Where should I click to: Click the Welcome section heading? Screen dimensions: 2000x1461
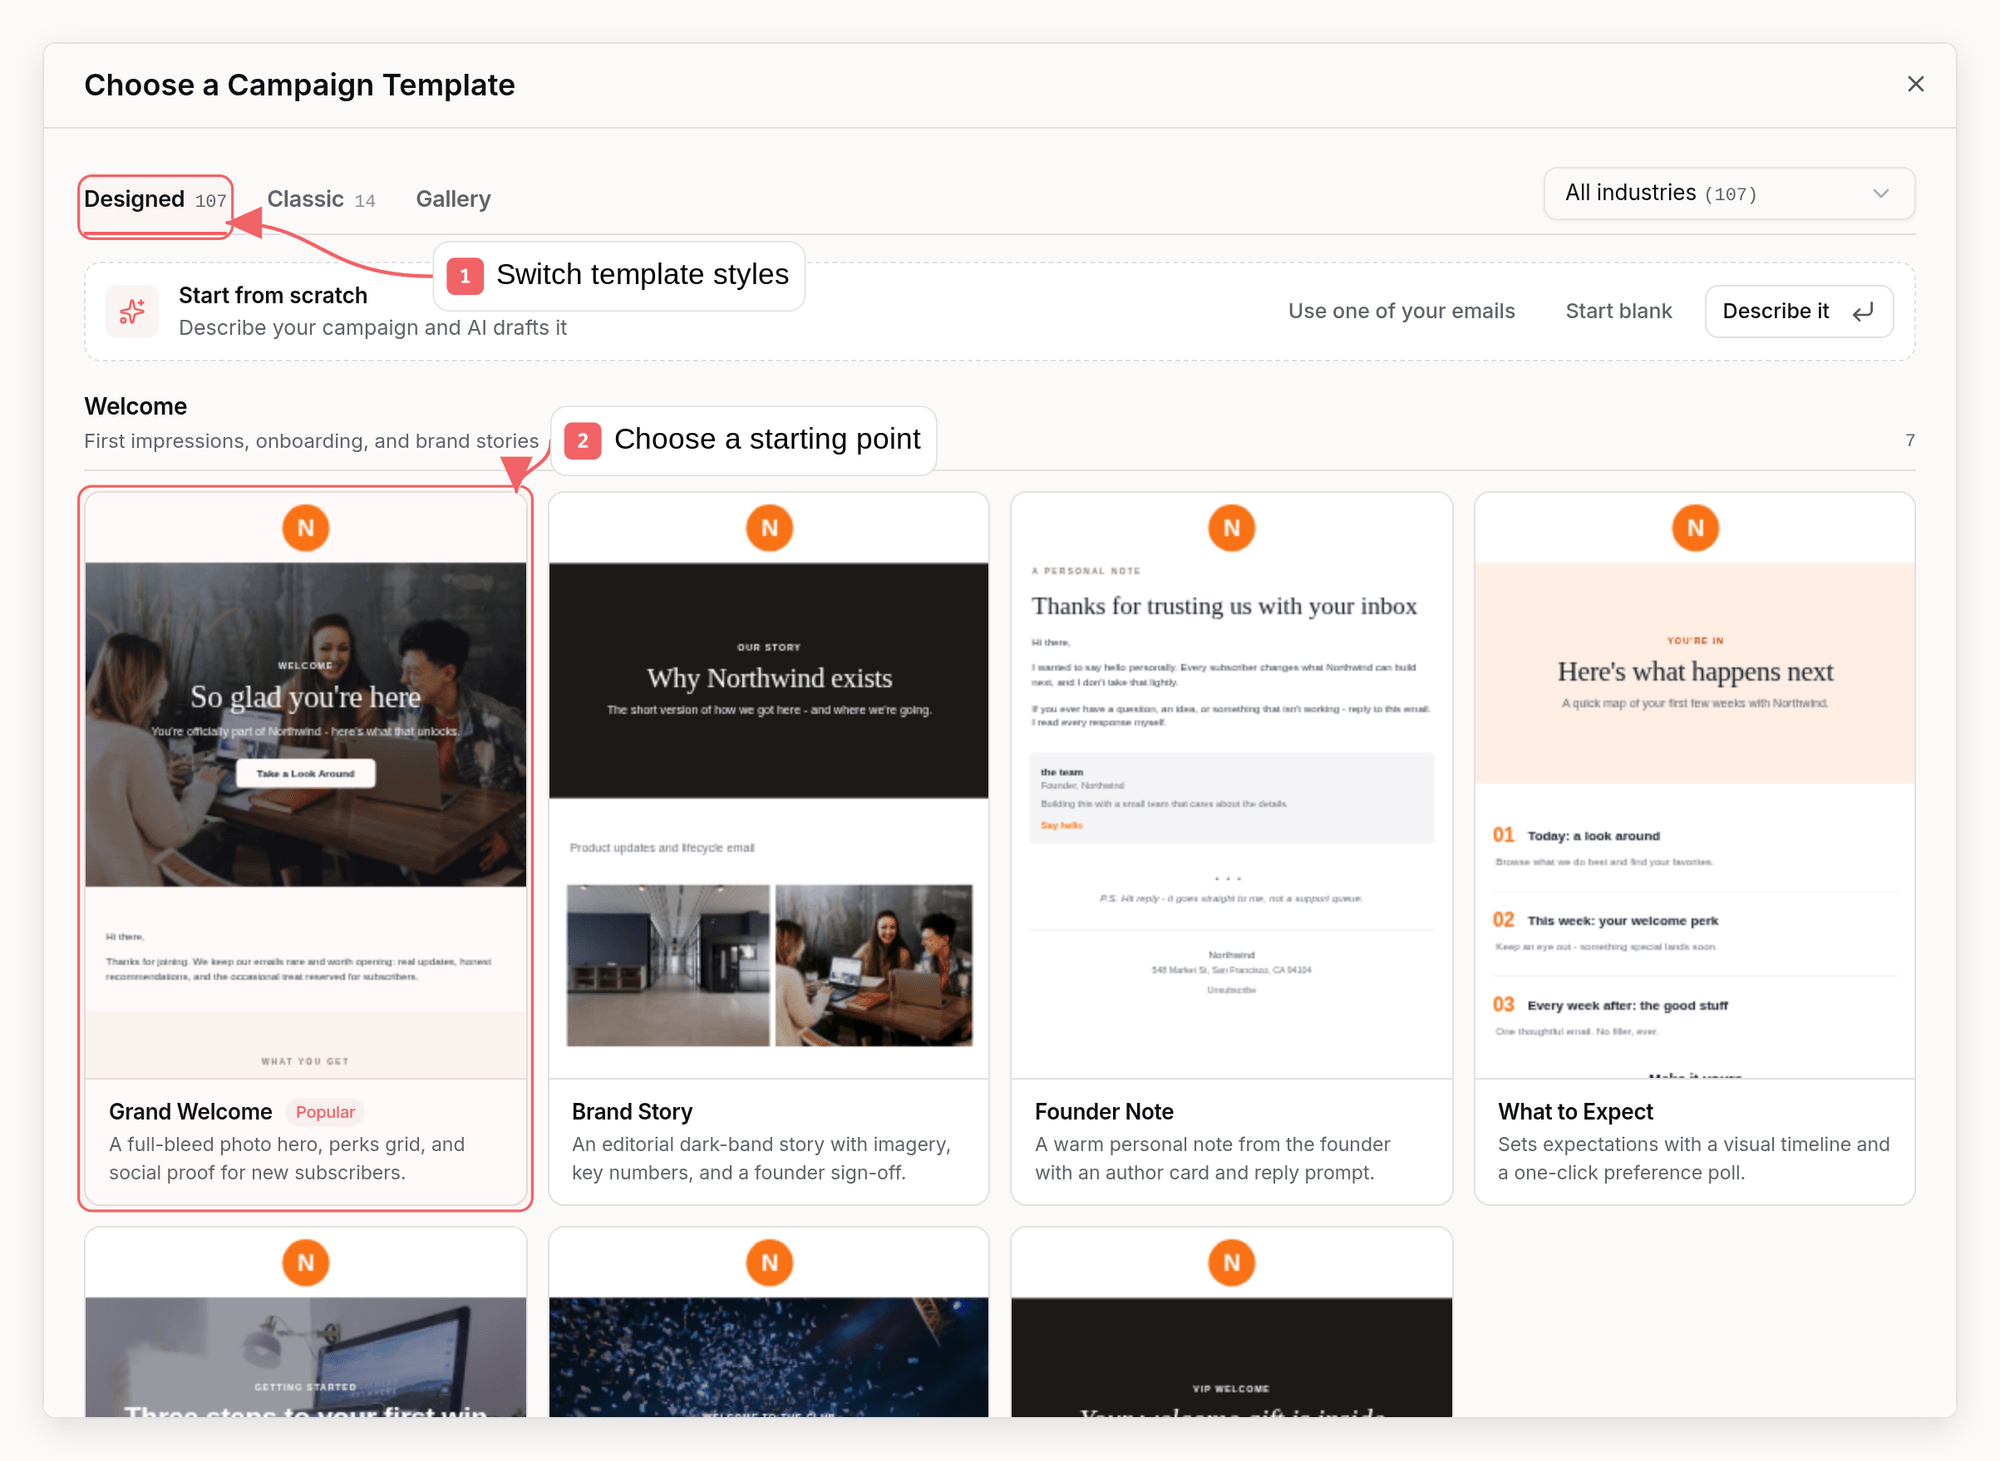pos(135,406)
